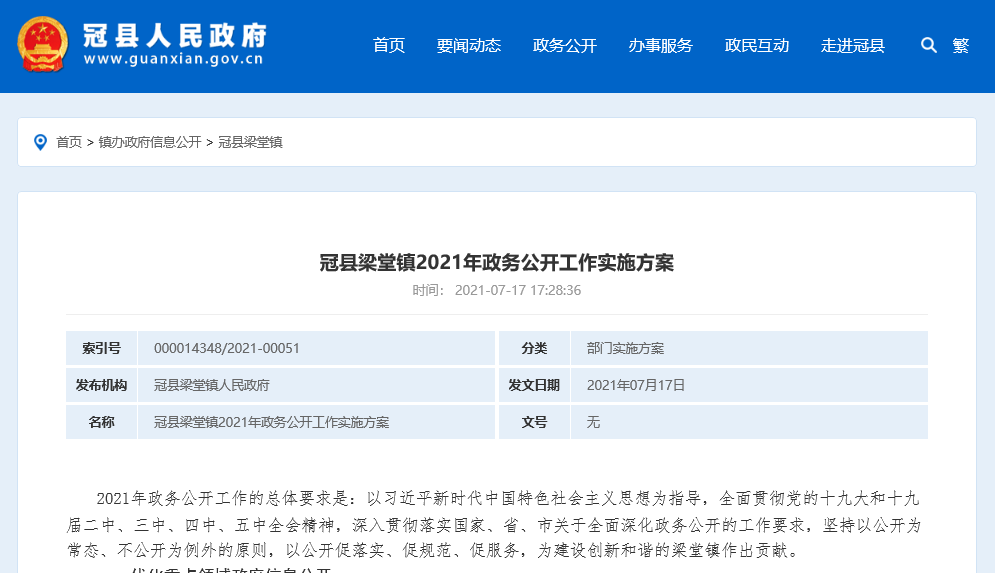
Task: Select index number 000014348/2021-00051
Action: coord(227,348)
